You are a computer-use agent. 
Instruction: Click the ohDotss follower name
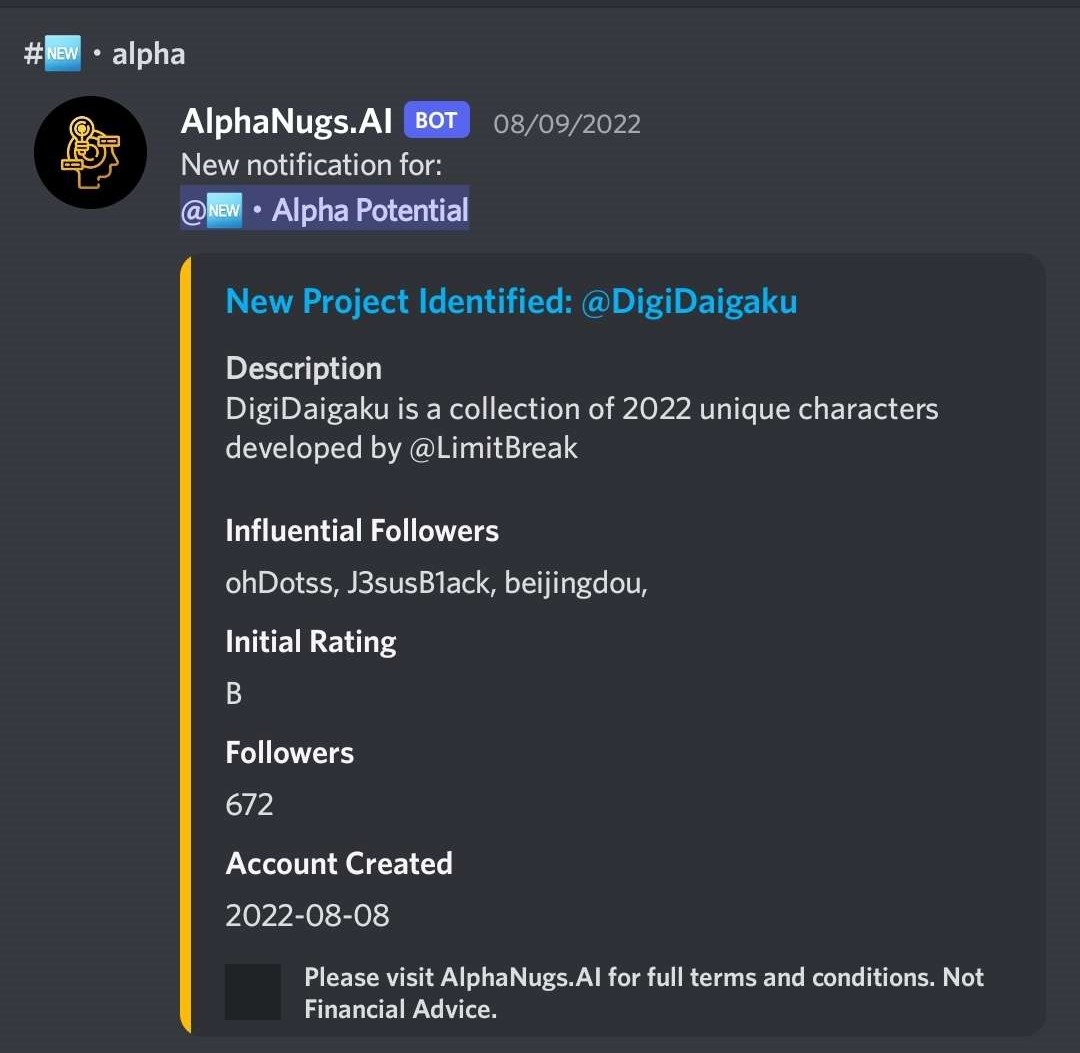point(279,582)
